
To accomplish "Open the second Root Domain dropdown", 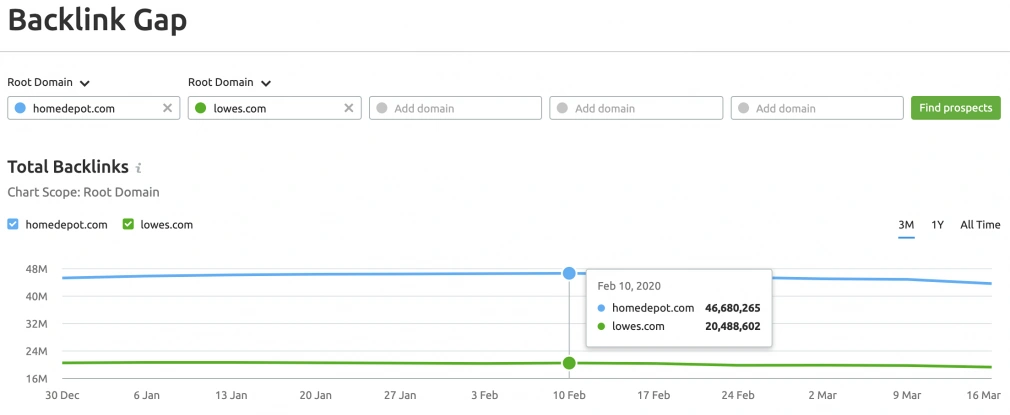I will point(229,82).
